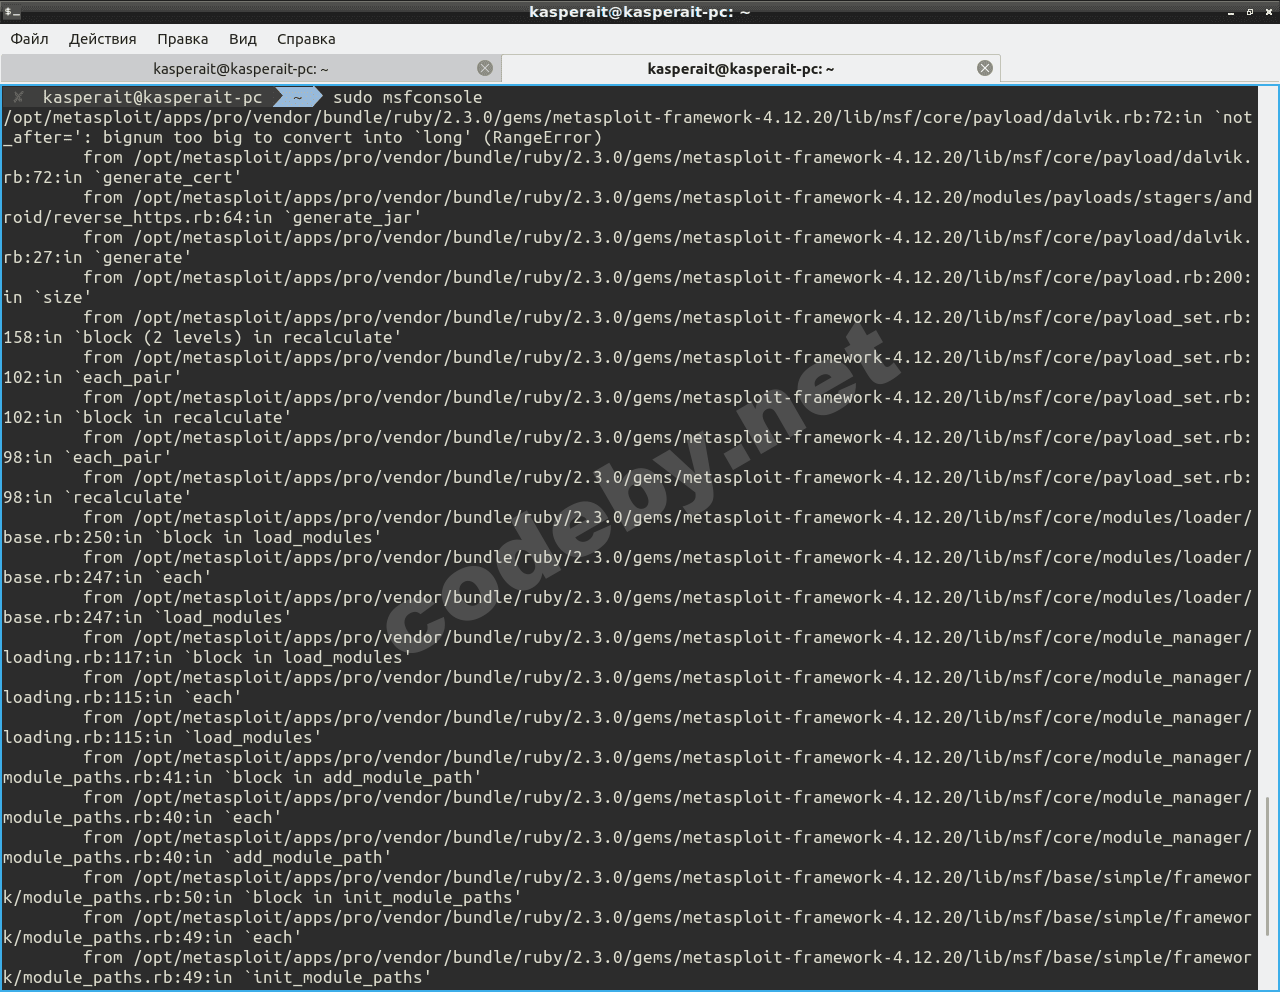This screenshot has height=992, width=1280.
Task: Click "`block (2 levels) in recalculate'" text
Action: click(x=237, y=337)
